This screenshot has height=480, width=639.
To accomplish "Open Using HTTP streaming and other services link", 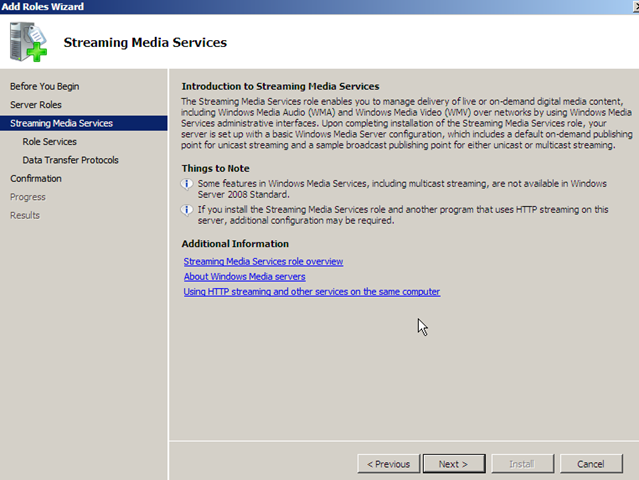I will 312,292.
